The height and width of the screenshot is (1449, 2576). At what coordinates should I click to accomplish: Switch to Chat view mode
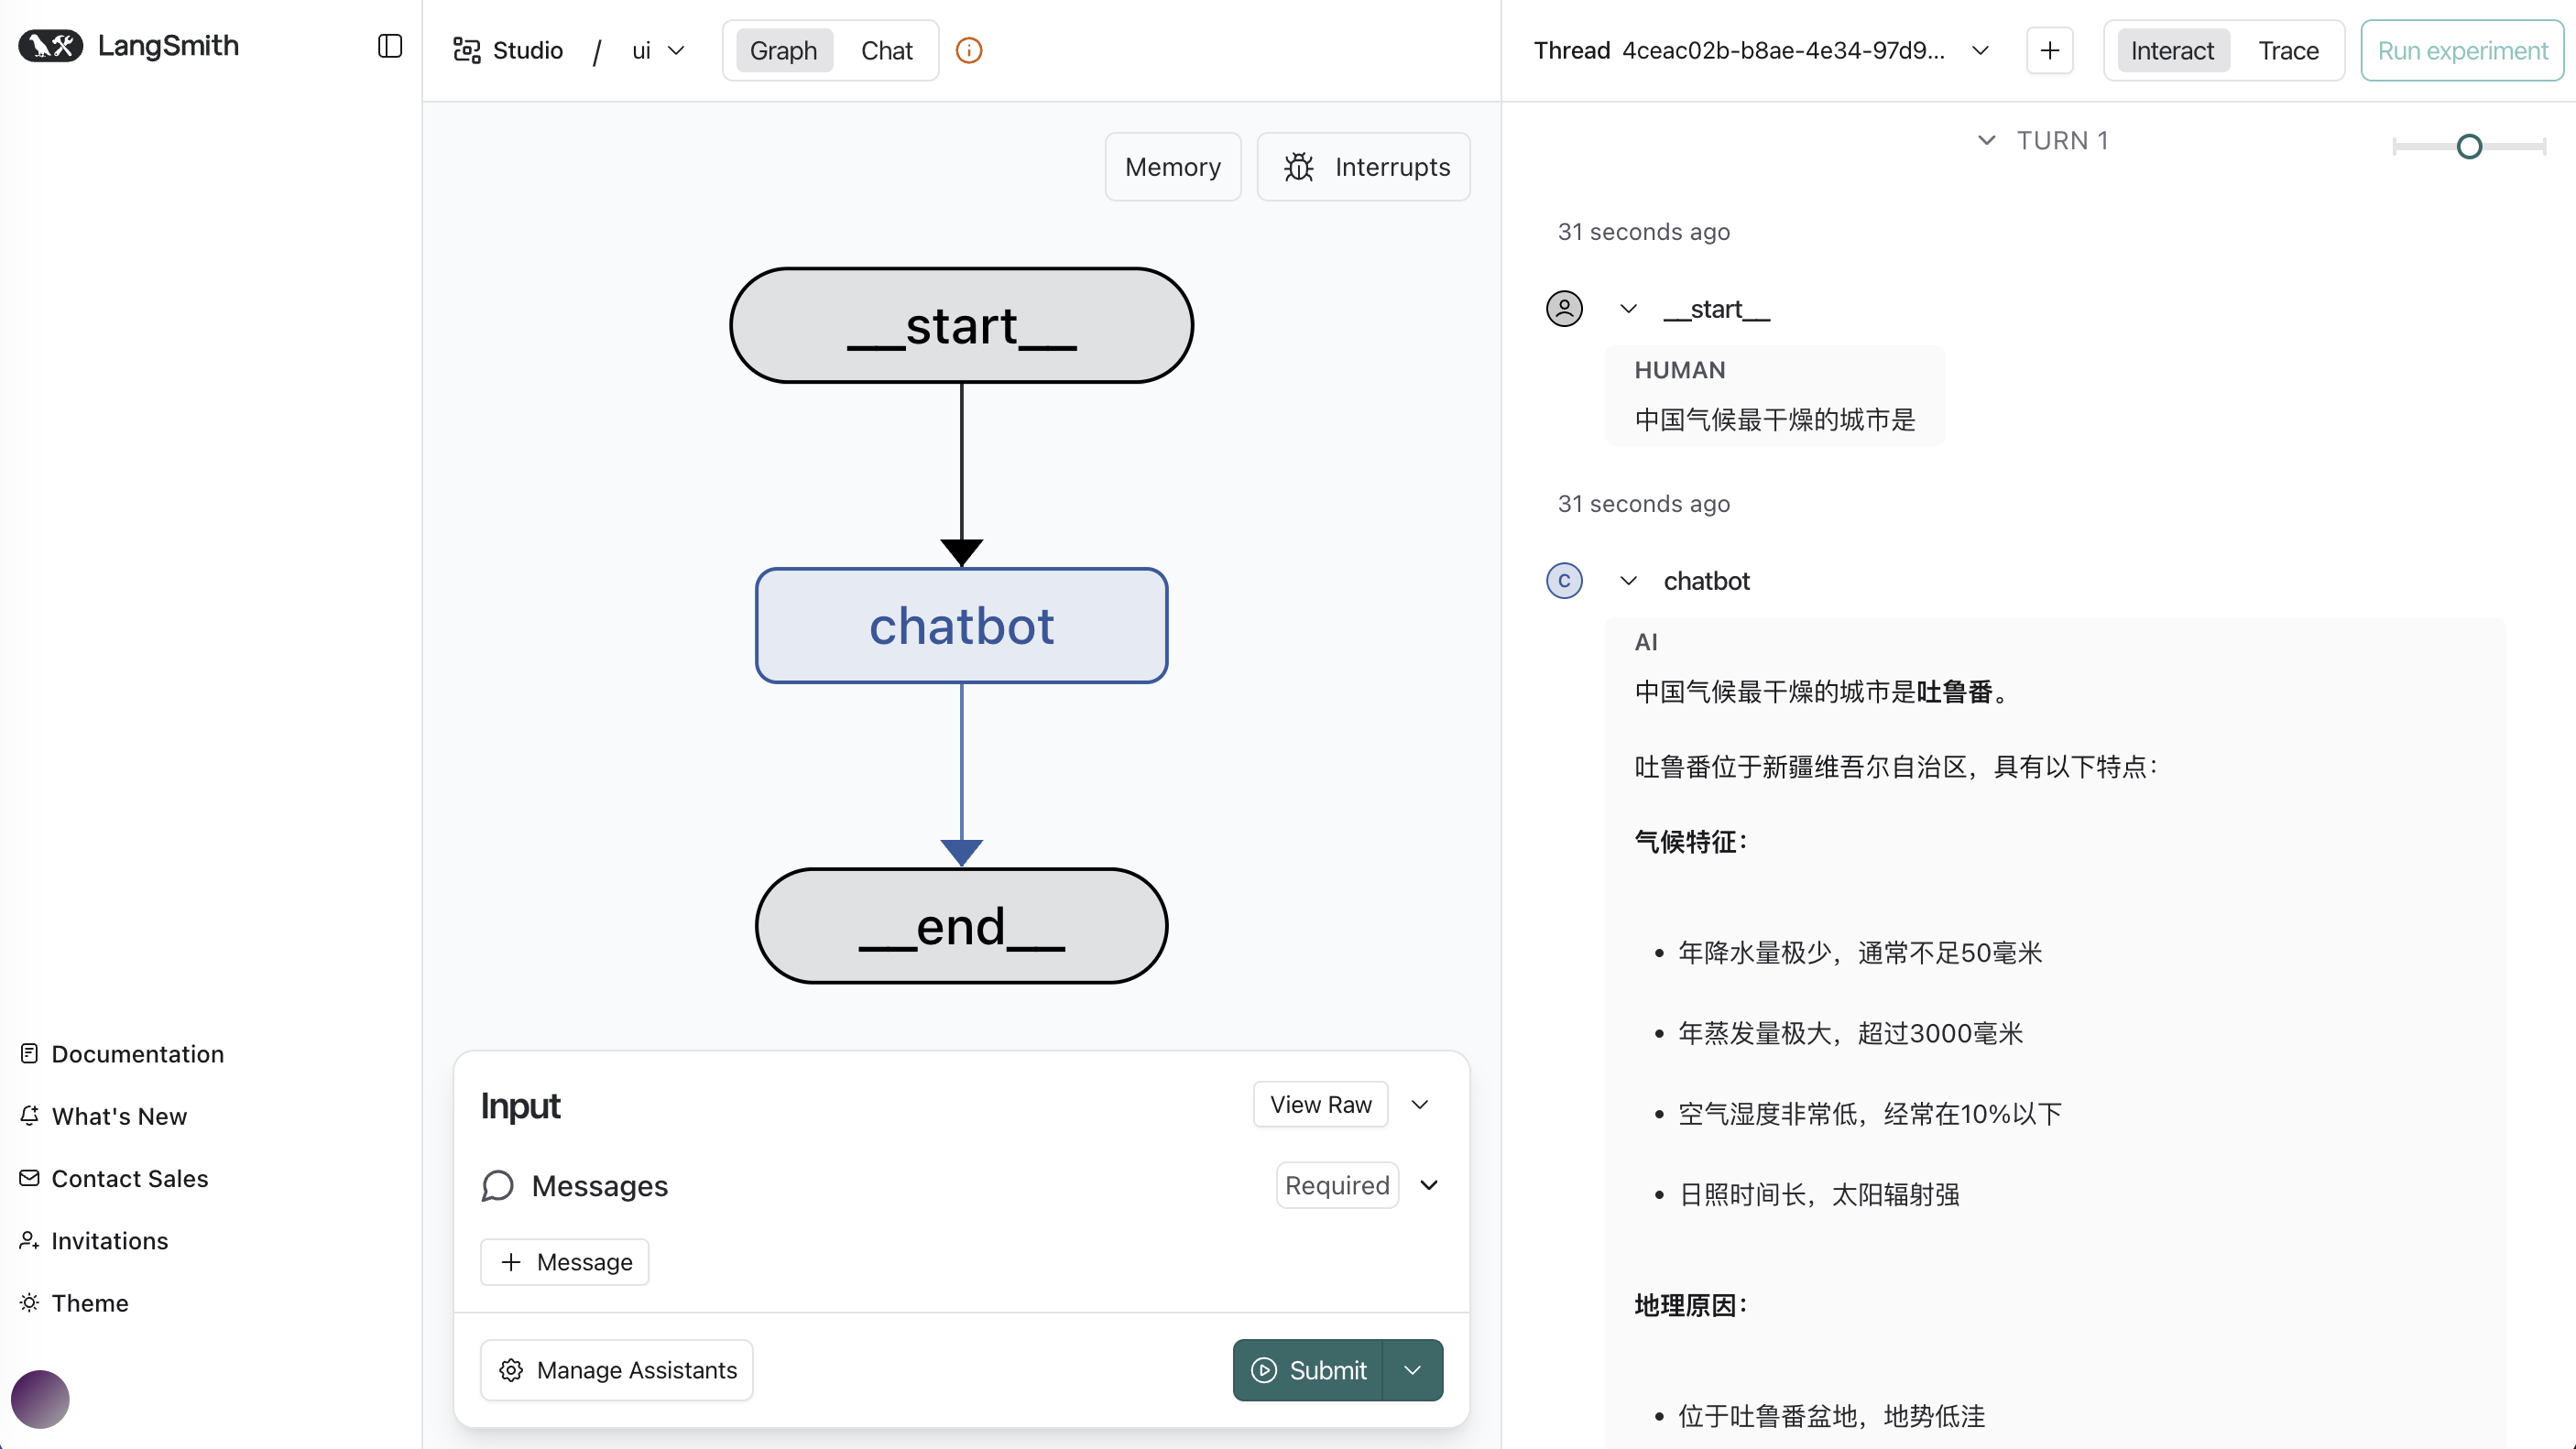(x=886, y=50)
